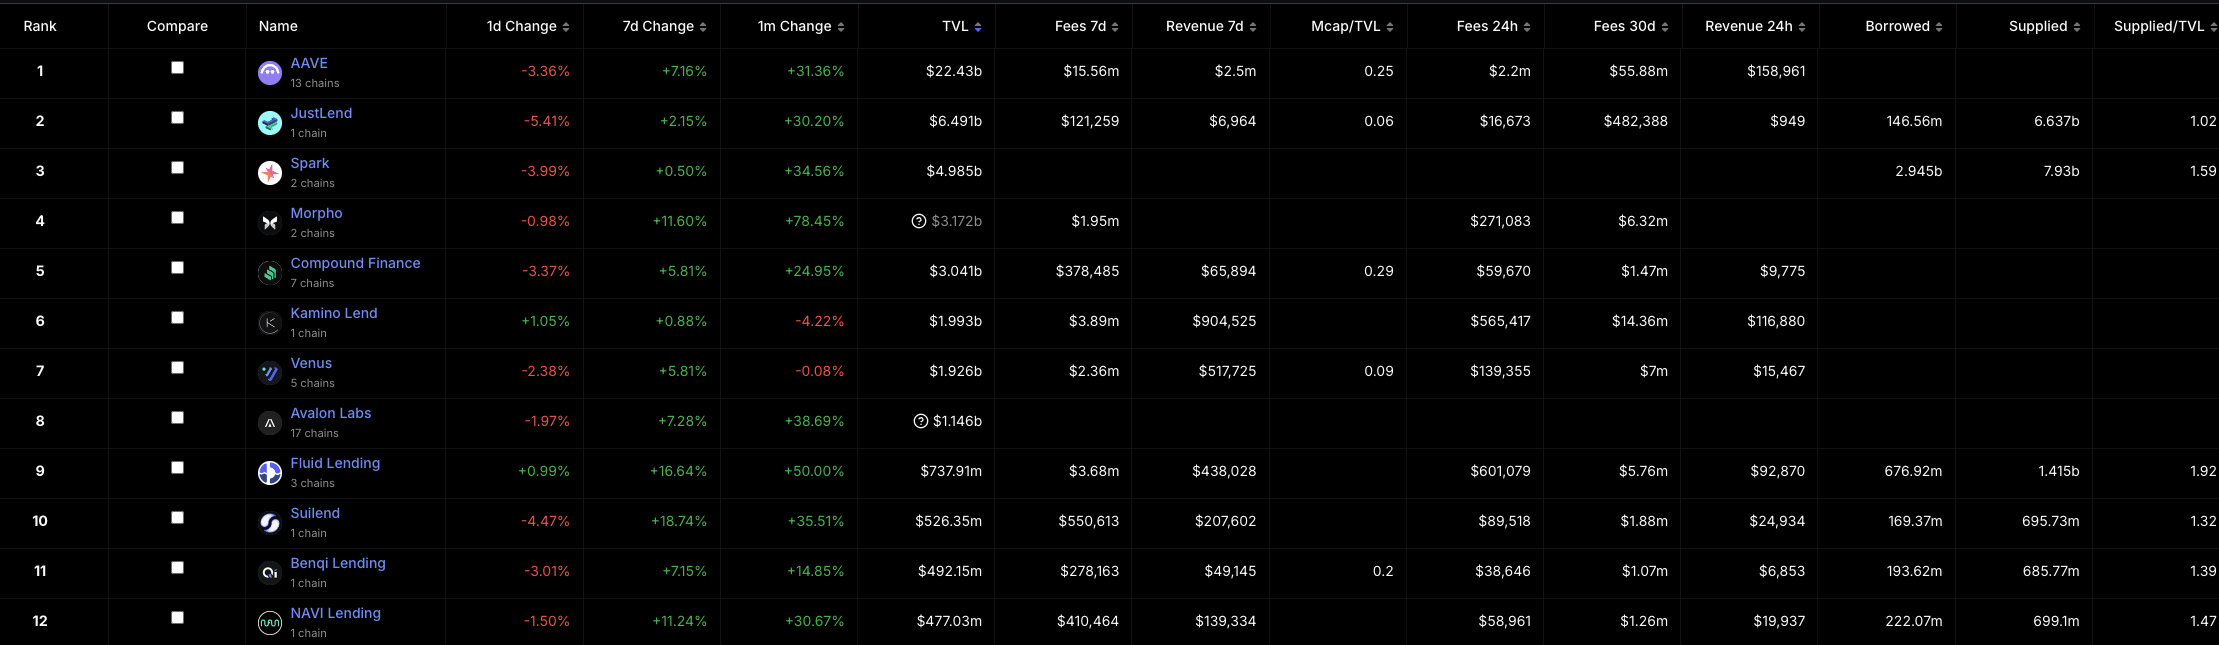The image size is (2219, 645).
Task: Open the Kamino Lend protocol link
Action: coord(334,313)
